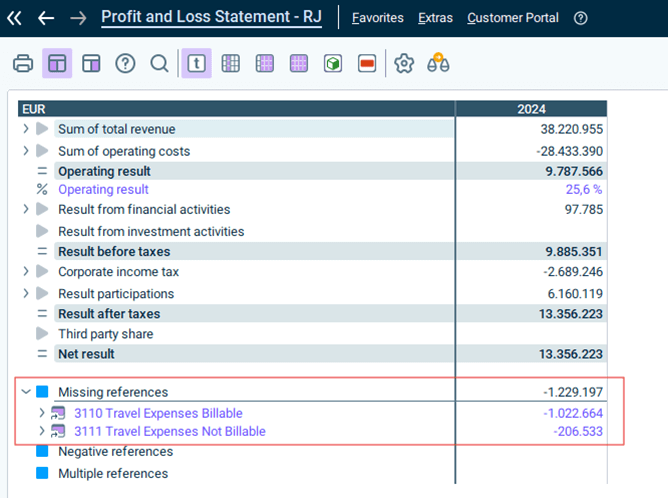
Task: Expand the Sum of total revenue row
Action: click(x=26, y=129)
